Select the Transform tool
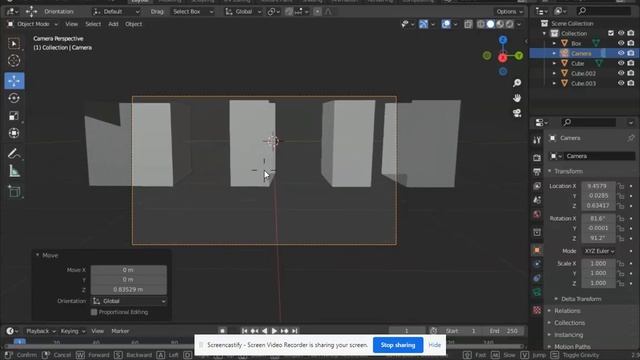The image size is (640, 360). tap(14, 133)
